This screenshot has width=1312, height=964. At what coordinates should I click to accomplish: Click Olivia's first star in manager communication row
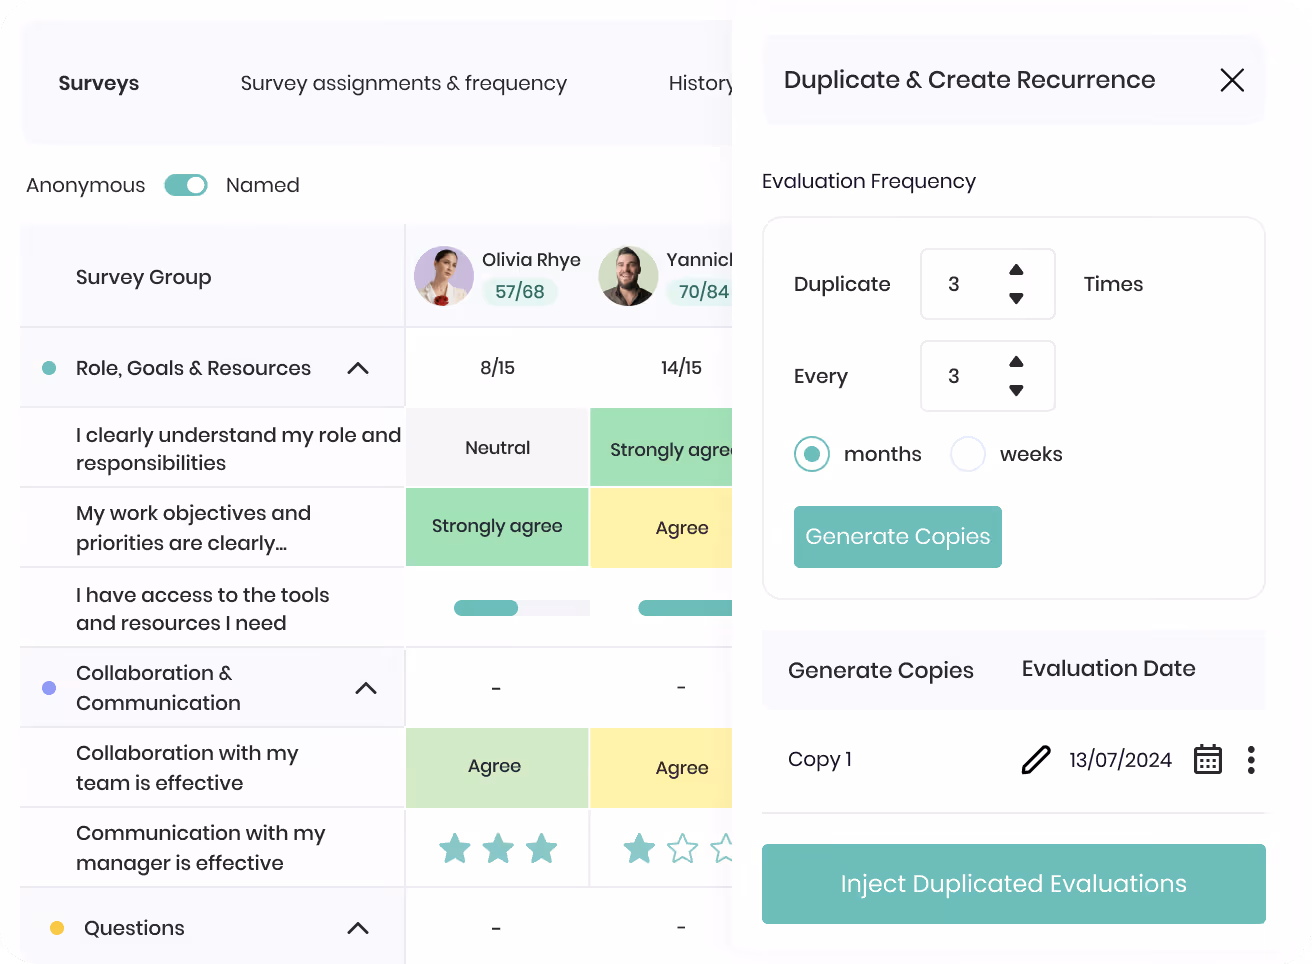(x=455, y=848)
